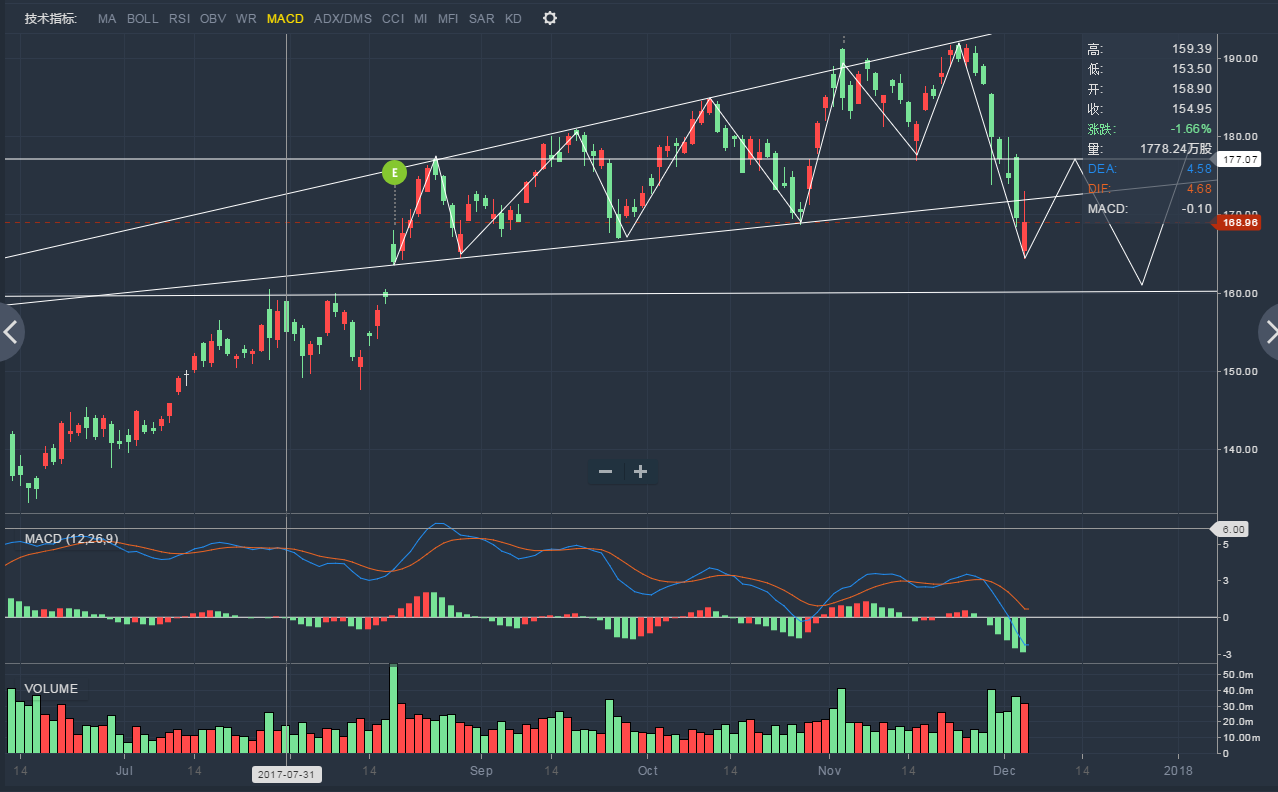
Task: Click the low price value 153.50
Action: tap(1192, 69)
